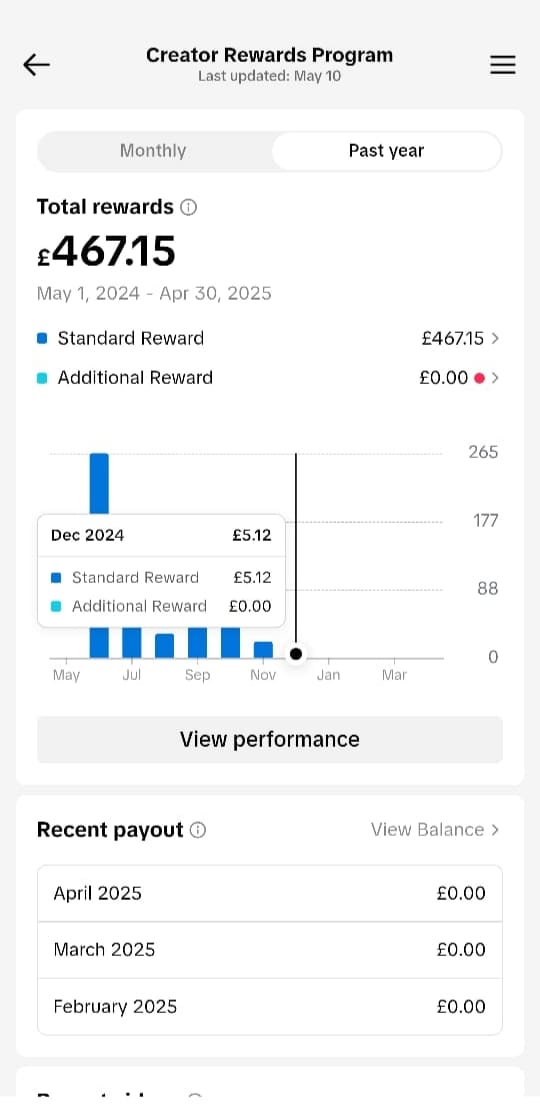Tap info icon beside Total rewards
The width and height of the screenshot is (540, 1104).
(x=188, y=207)
